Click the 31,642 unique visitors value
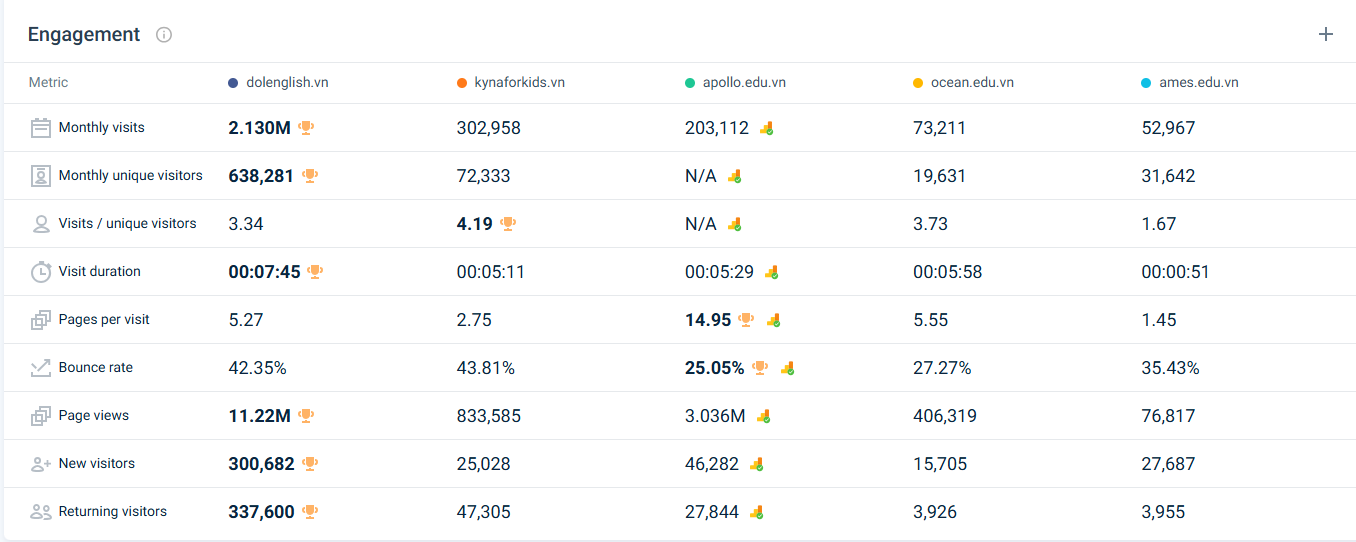This screenshot has width=1356, height=542. pyautogui.click(x=1168, y=176)
